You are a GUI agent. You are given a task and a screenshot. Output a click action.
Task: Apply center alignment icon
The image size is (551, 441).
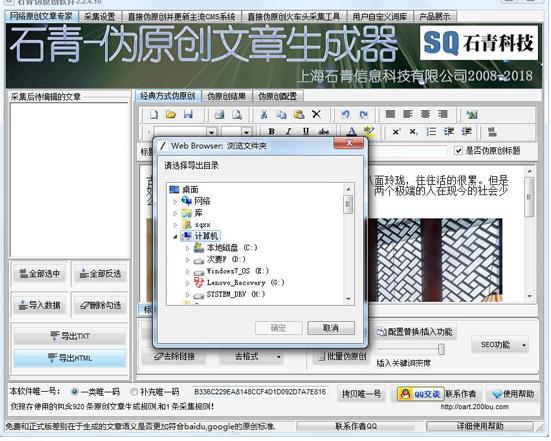[x=425, y=114]
